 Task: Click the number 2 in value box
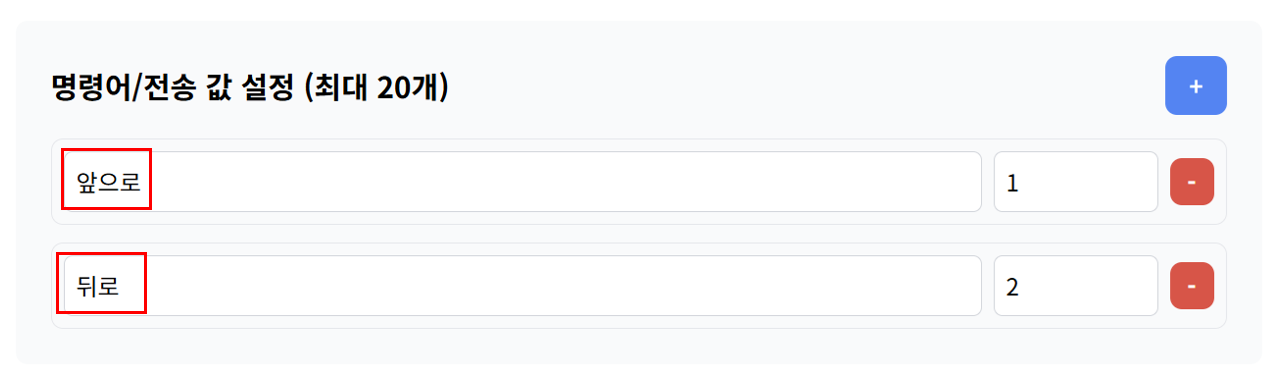pyautogui.click(x=1012, y=288)
